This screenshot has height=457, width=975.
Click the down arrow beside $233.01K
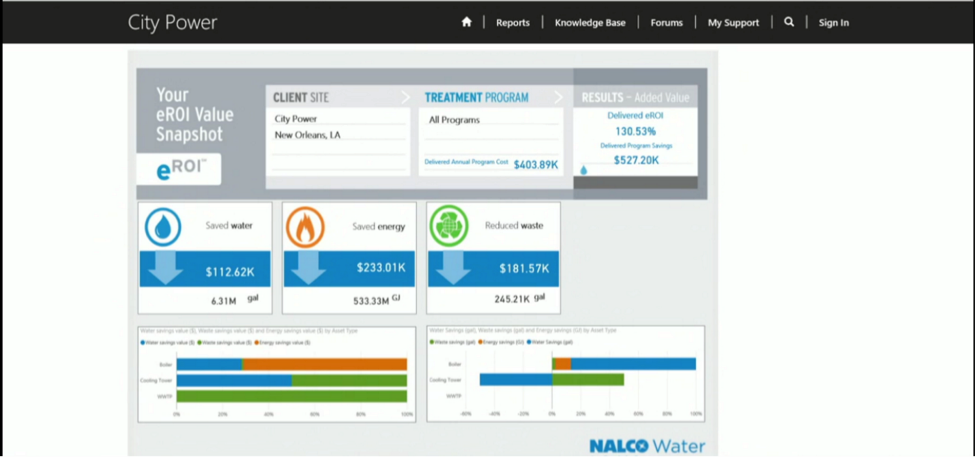coord(308,268)
